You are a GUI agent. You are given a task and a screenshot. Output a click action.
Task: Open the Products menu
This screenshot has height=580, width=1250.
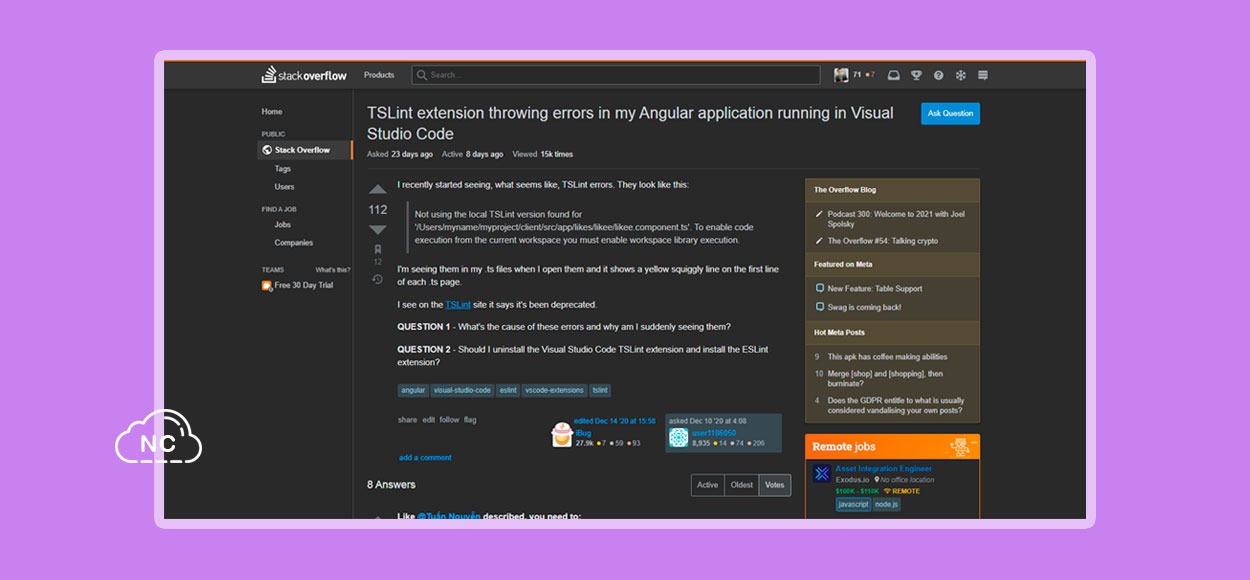pos(379,75)
